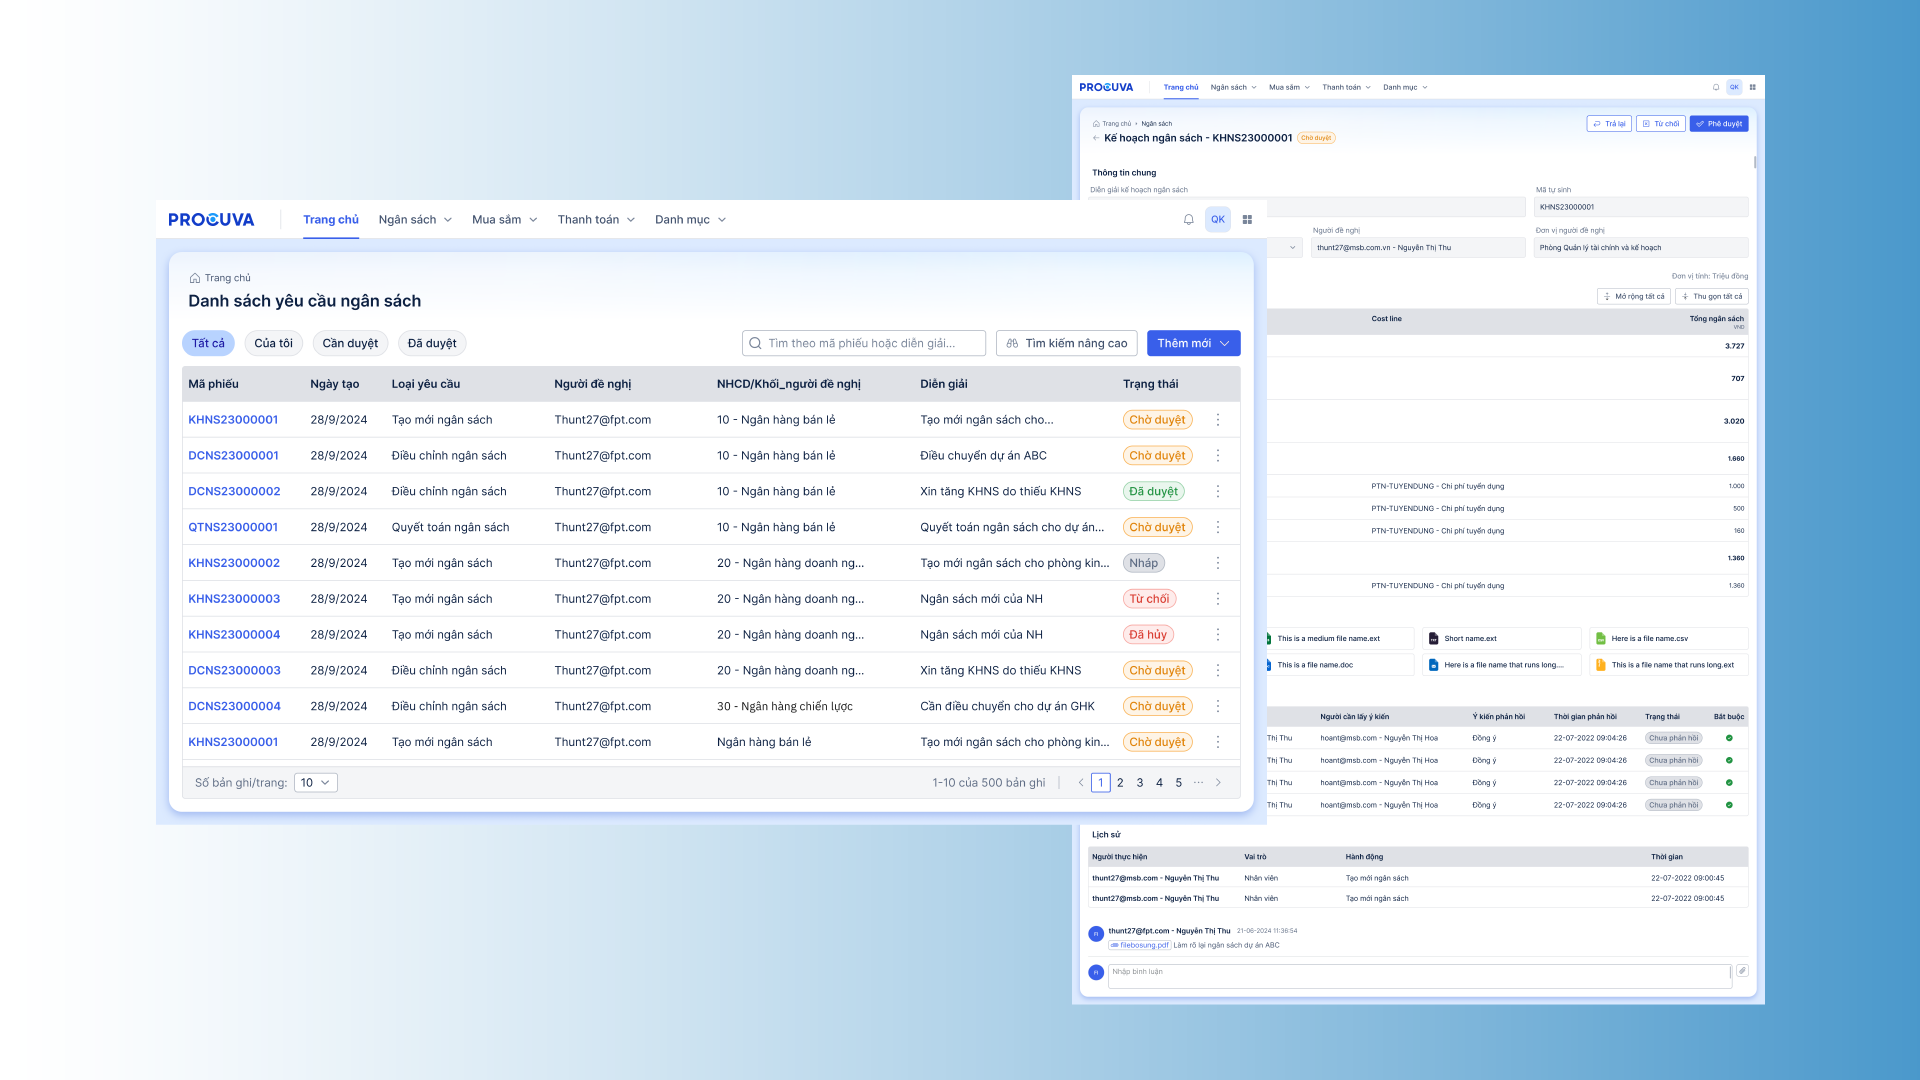Go to page 5 of the list
Screen dimensions: 1920x1080
pyautogui.click(x=1179, y=783)
